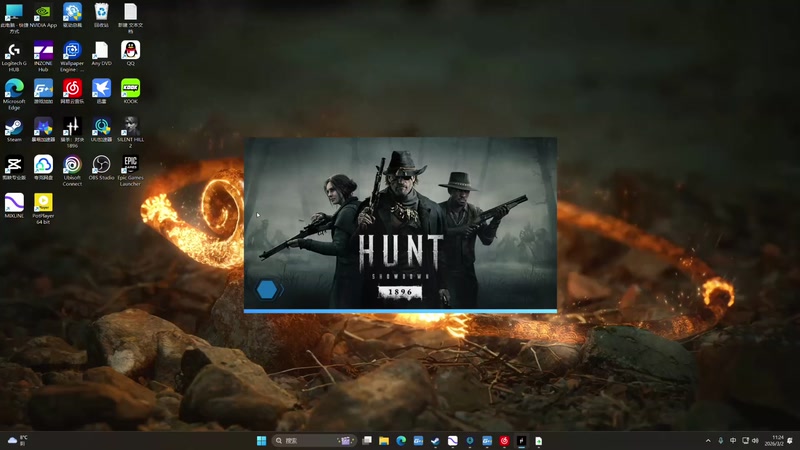Launch Ubisoft Connect from the desktop
The image size is (800, 450).
tap(72, 170)
